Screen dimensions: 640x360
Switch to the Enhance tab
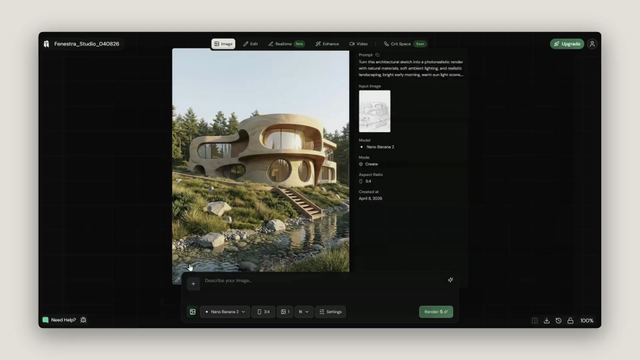coord(327,44)
